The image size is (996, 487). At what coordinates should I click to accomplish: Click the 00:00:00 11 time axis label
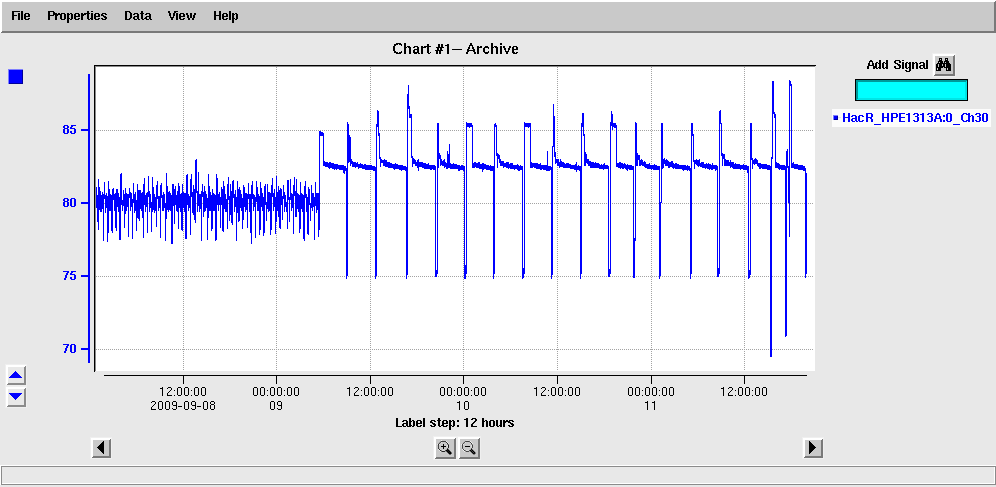(651, 399)
